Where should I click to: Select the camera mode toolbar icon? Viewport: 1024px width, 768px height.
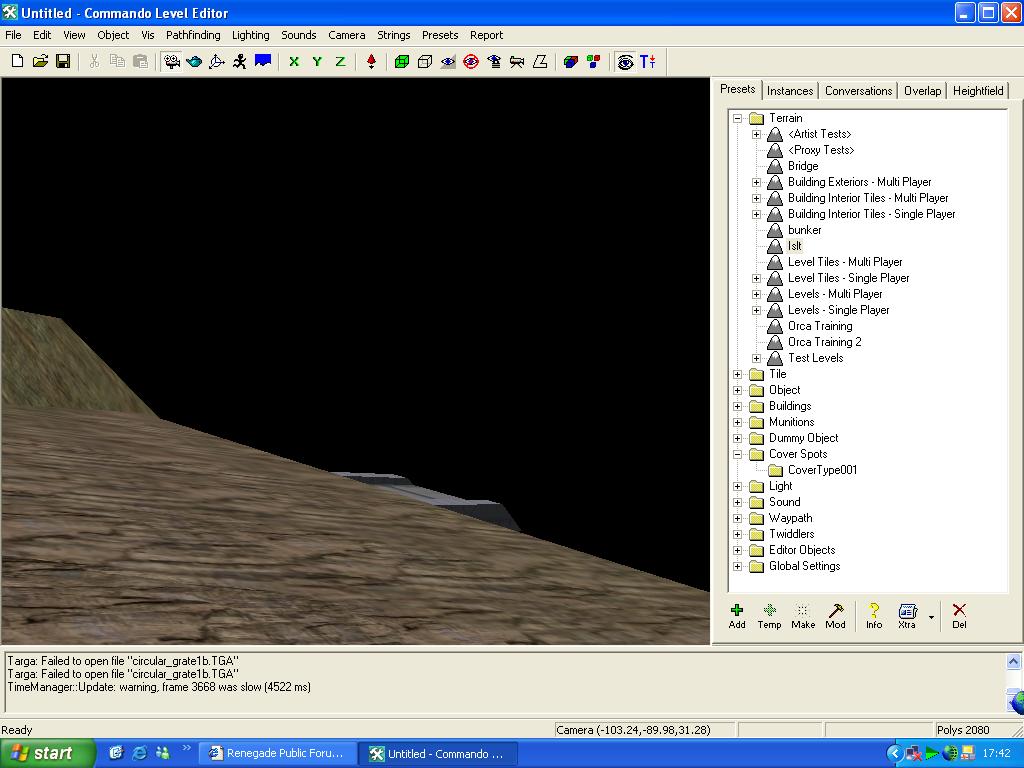pyautogui.click(x=172, y=61)
